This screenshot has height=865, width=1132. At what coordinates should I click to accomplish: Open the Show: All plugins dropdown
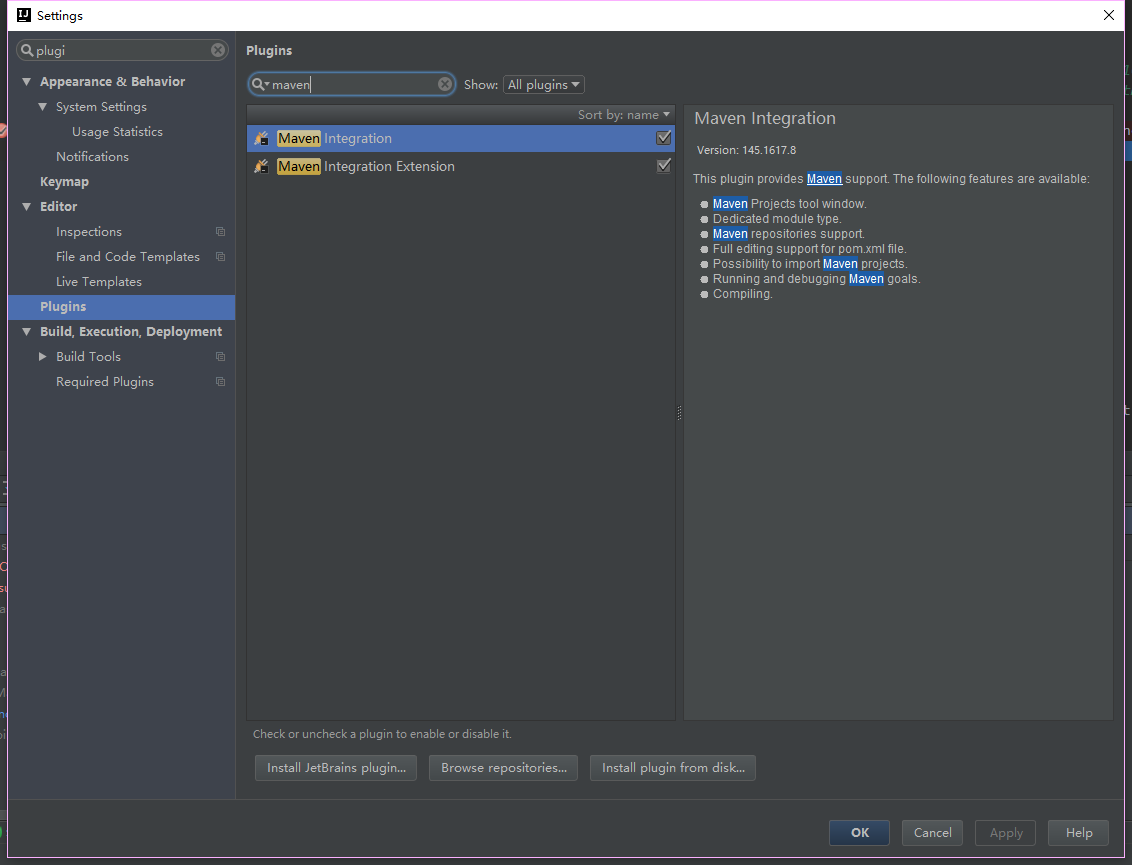tap(544, 84)
